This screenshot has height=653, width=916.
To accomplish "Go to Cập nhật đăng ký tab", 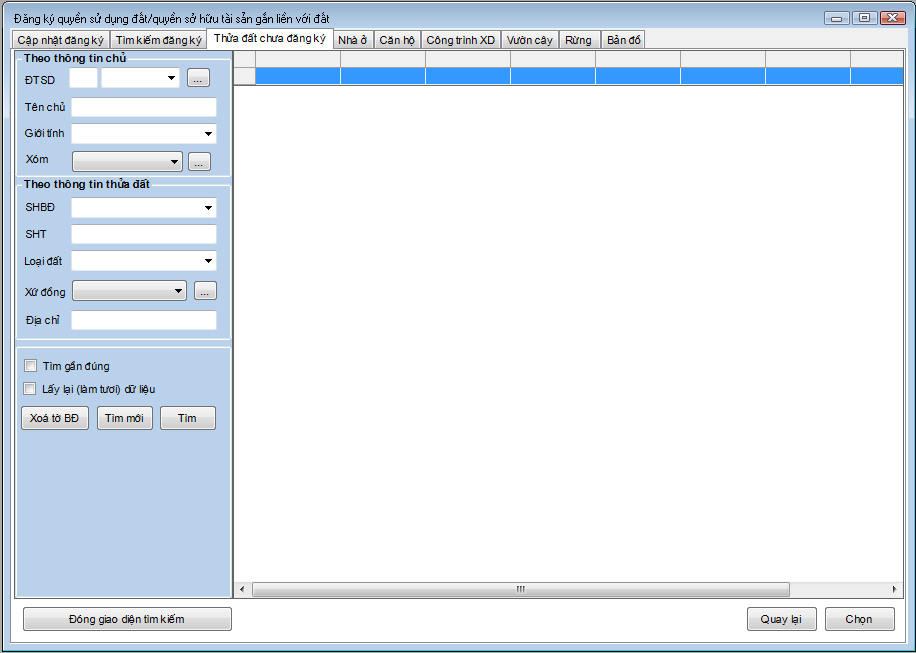I will (x=60, y=40).
